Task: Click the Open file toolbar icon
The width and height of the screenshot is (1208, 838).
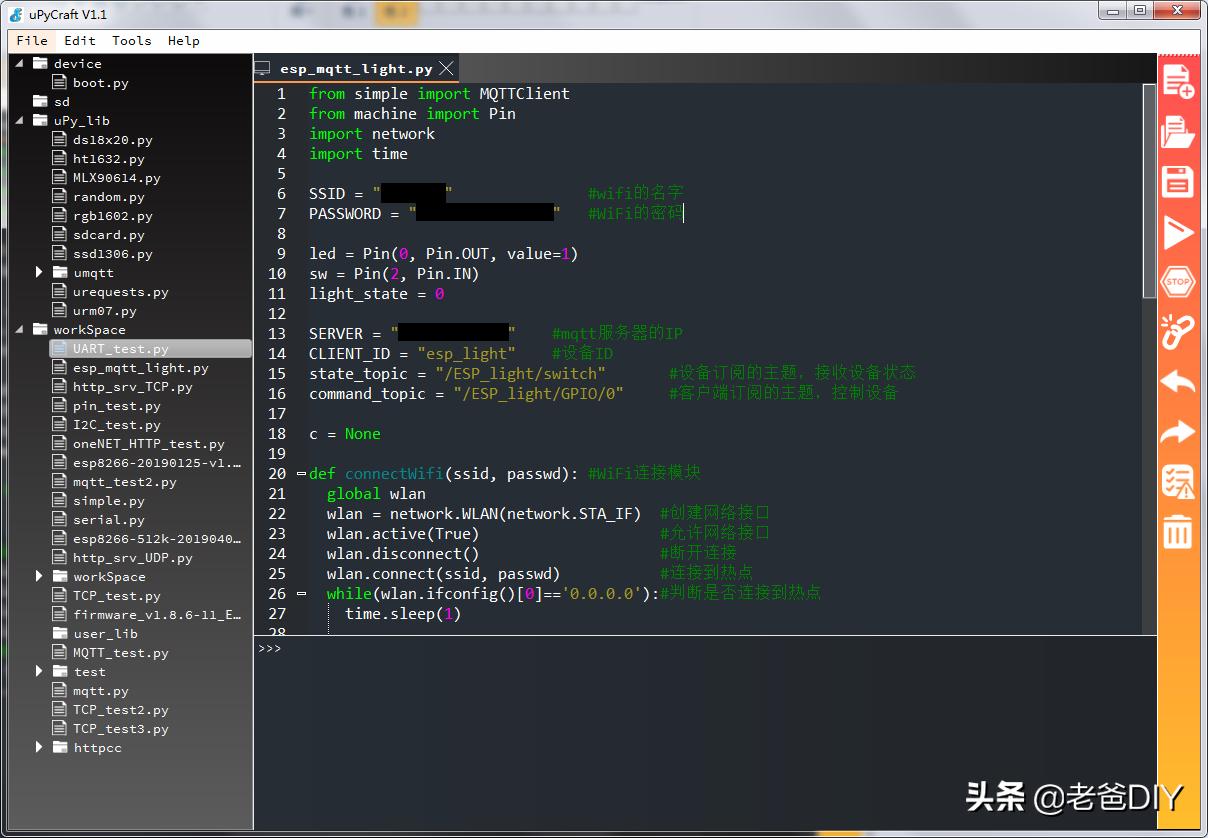Action: 1178,132
